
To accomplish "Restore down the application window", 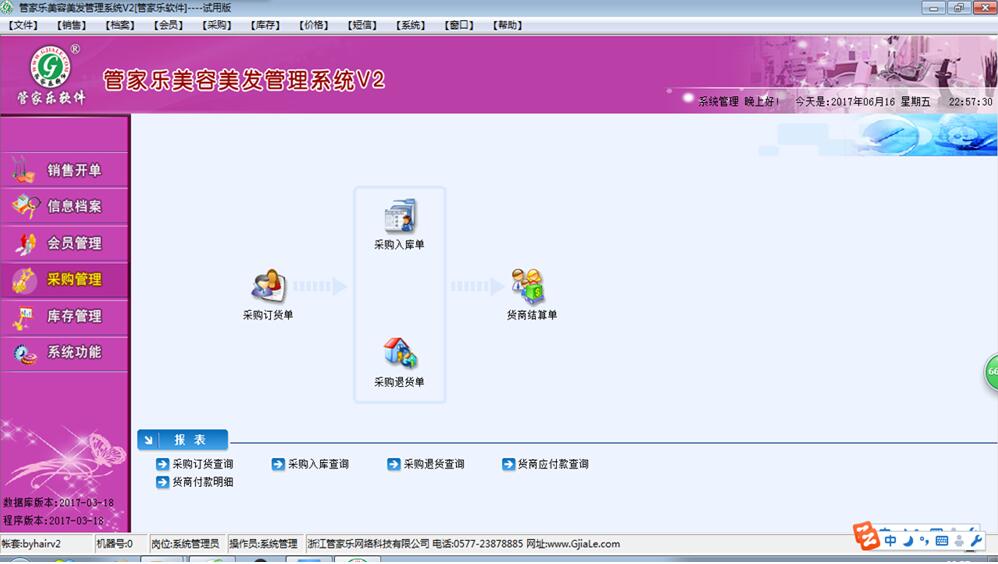I will pyautogui.click(x=959, y=8).
